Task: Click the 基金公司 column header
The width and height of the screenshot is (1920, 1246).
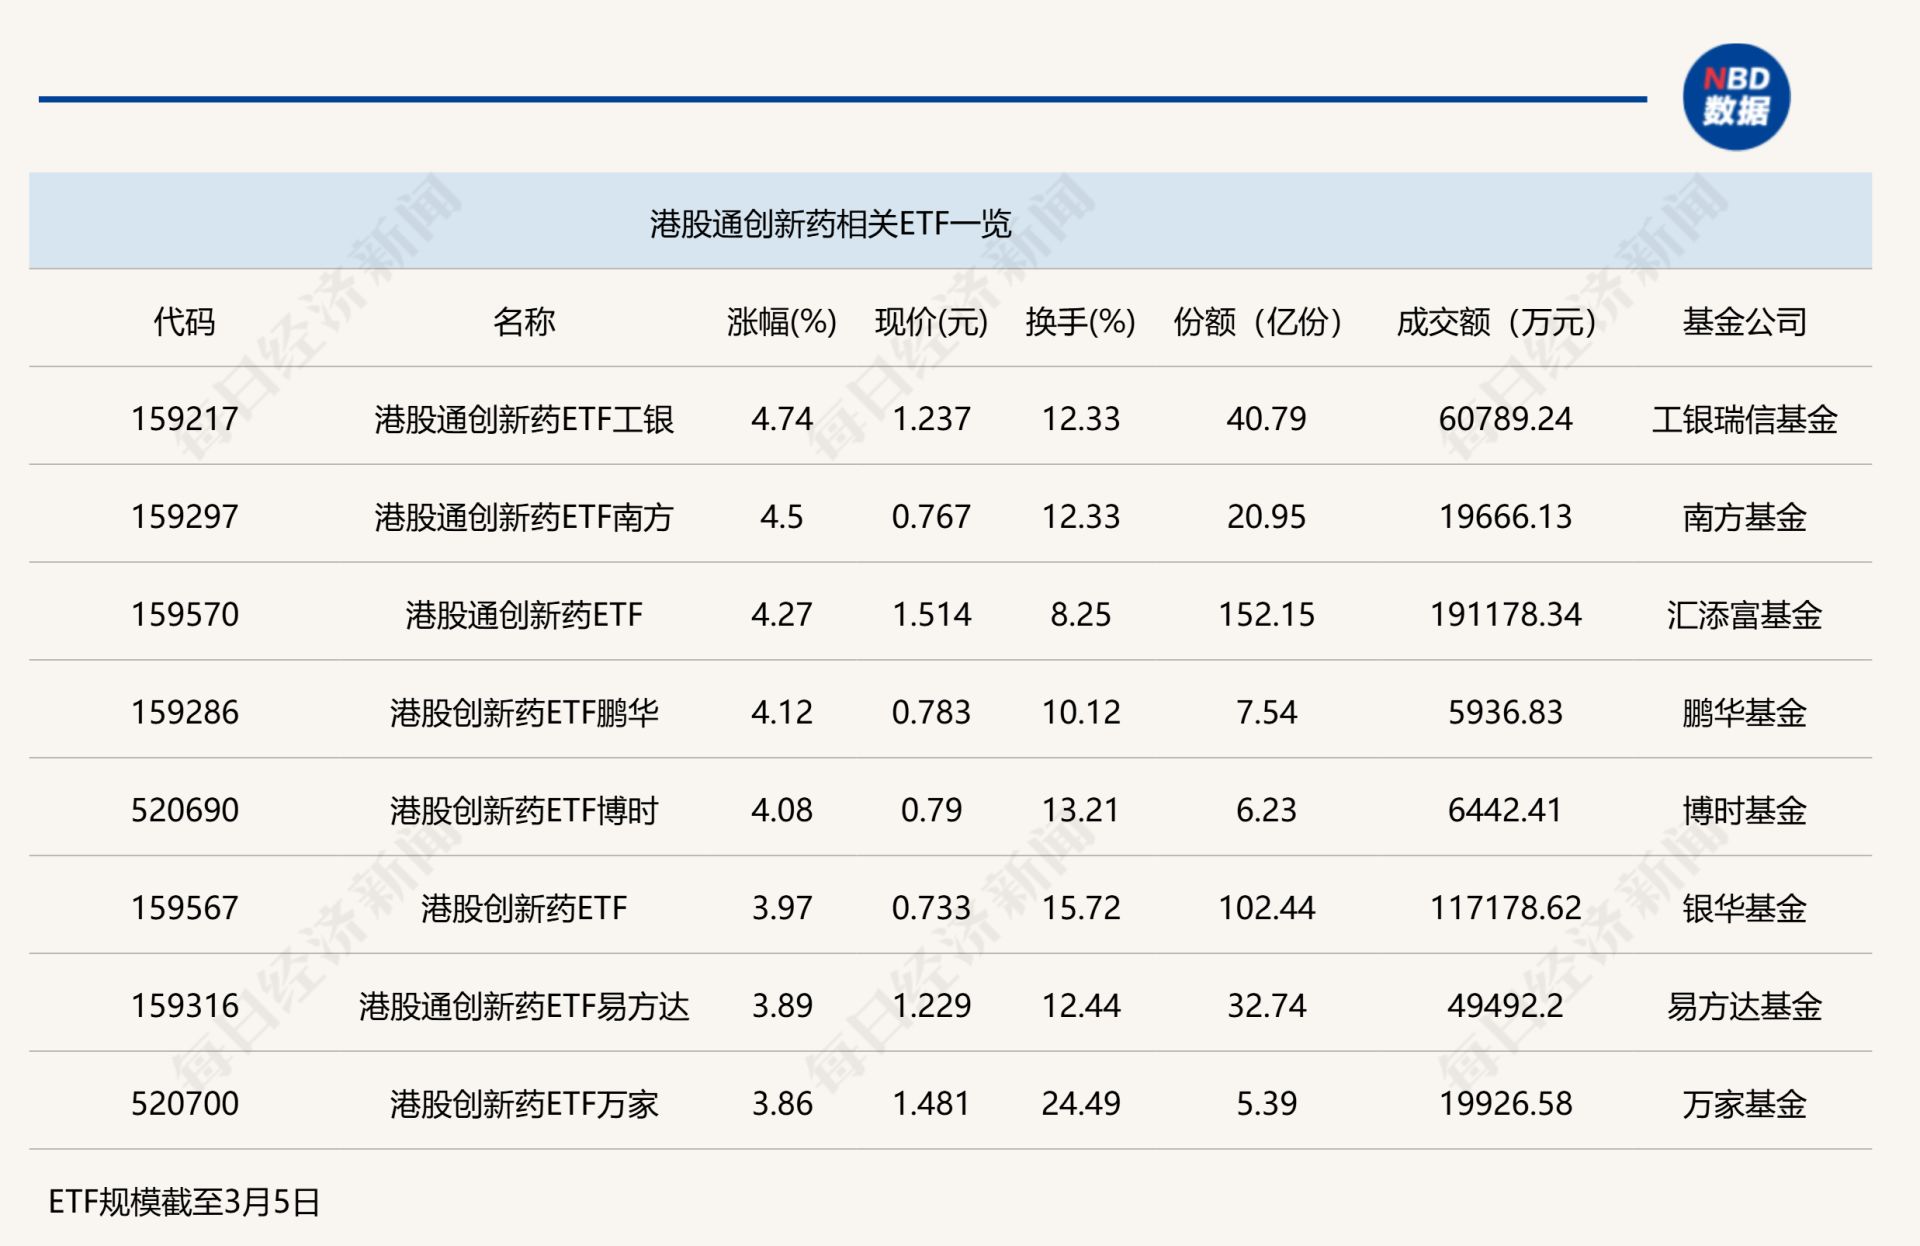Action: 1744,322
